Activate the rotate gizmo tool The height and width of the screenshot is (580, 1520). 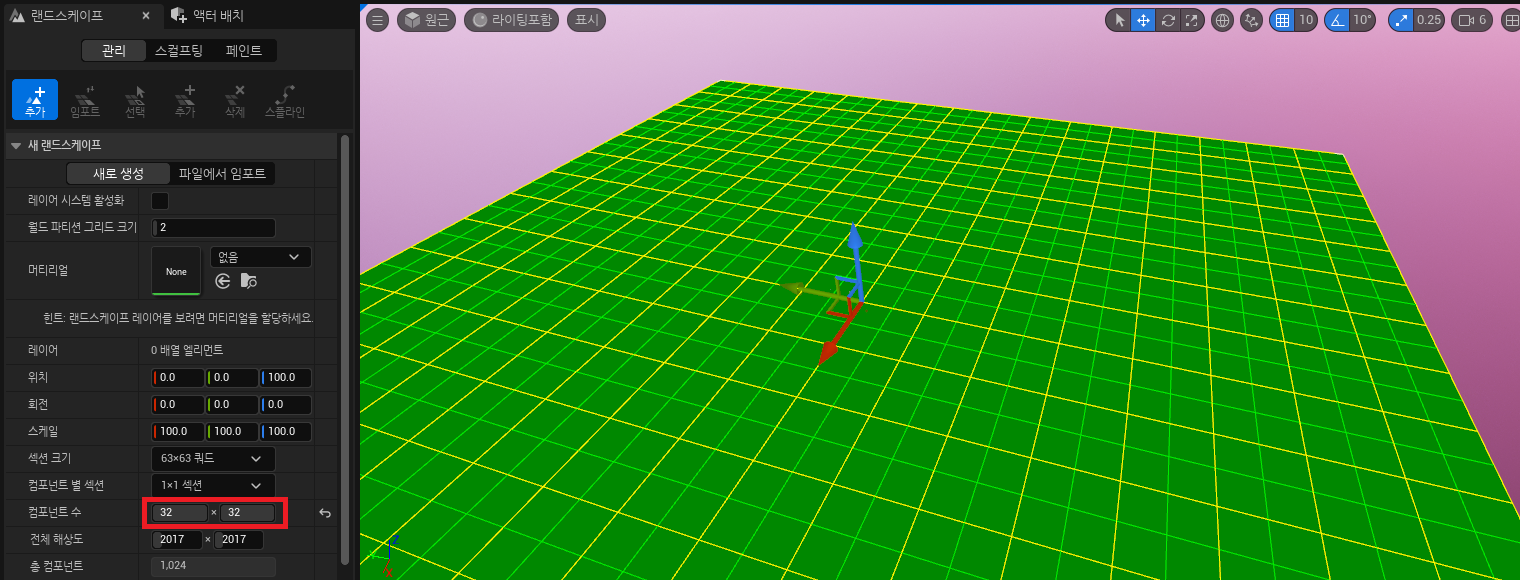pos(1167,20)
